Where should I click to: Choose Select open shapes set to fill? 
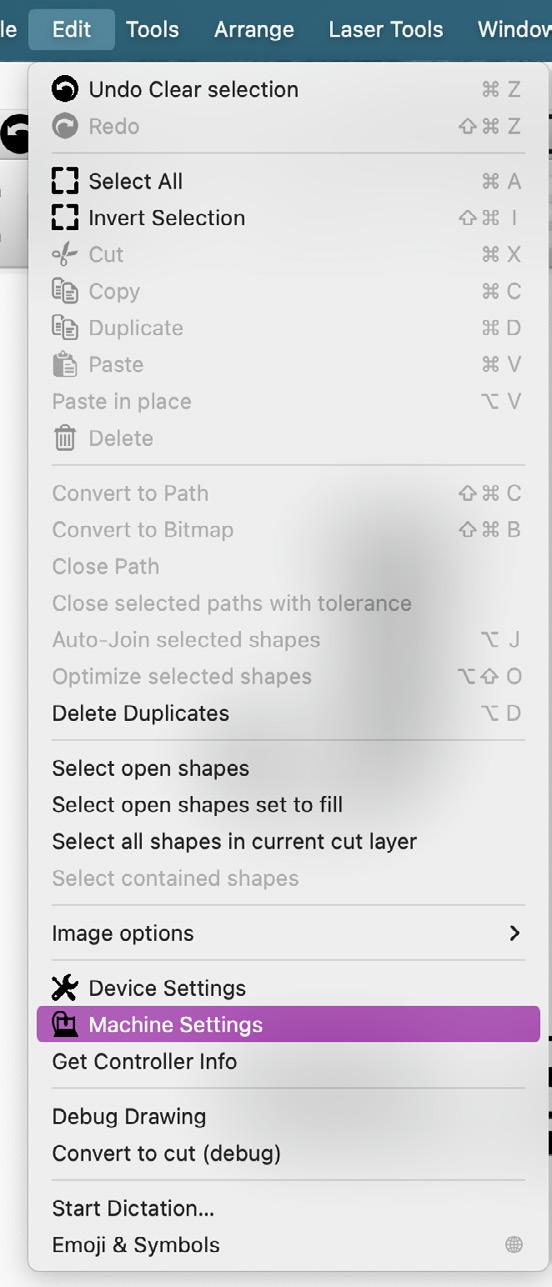[x=288, y=804]
